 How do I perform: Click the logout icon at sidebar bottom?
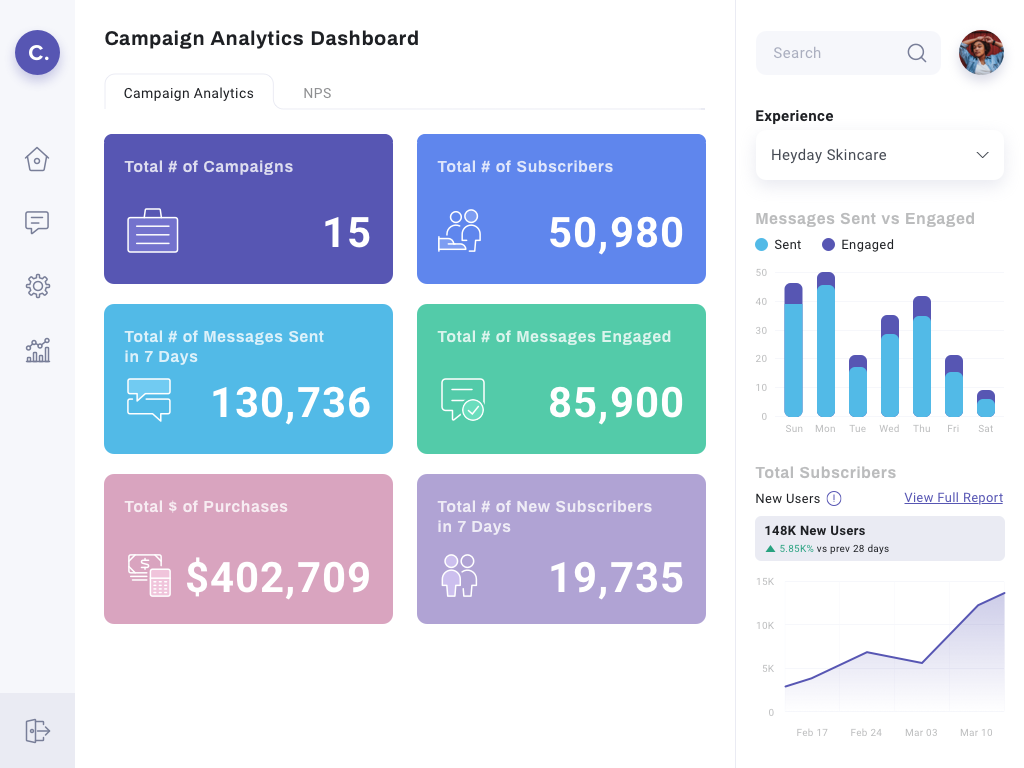pyautogui.click(x=37, y=731)
